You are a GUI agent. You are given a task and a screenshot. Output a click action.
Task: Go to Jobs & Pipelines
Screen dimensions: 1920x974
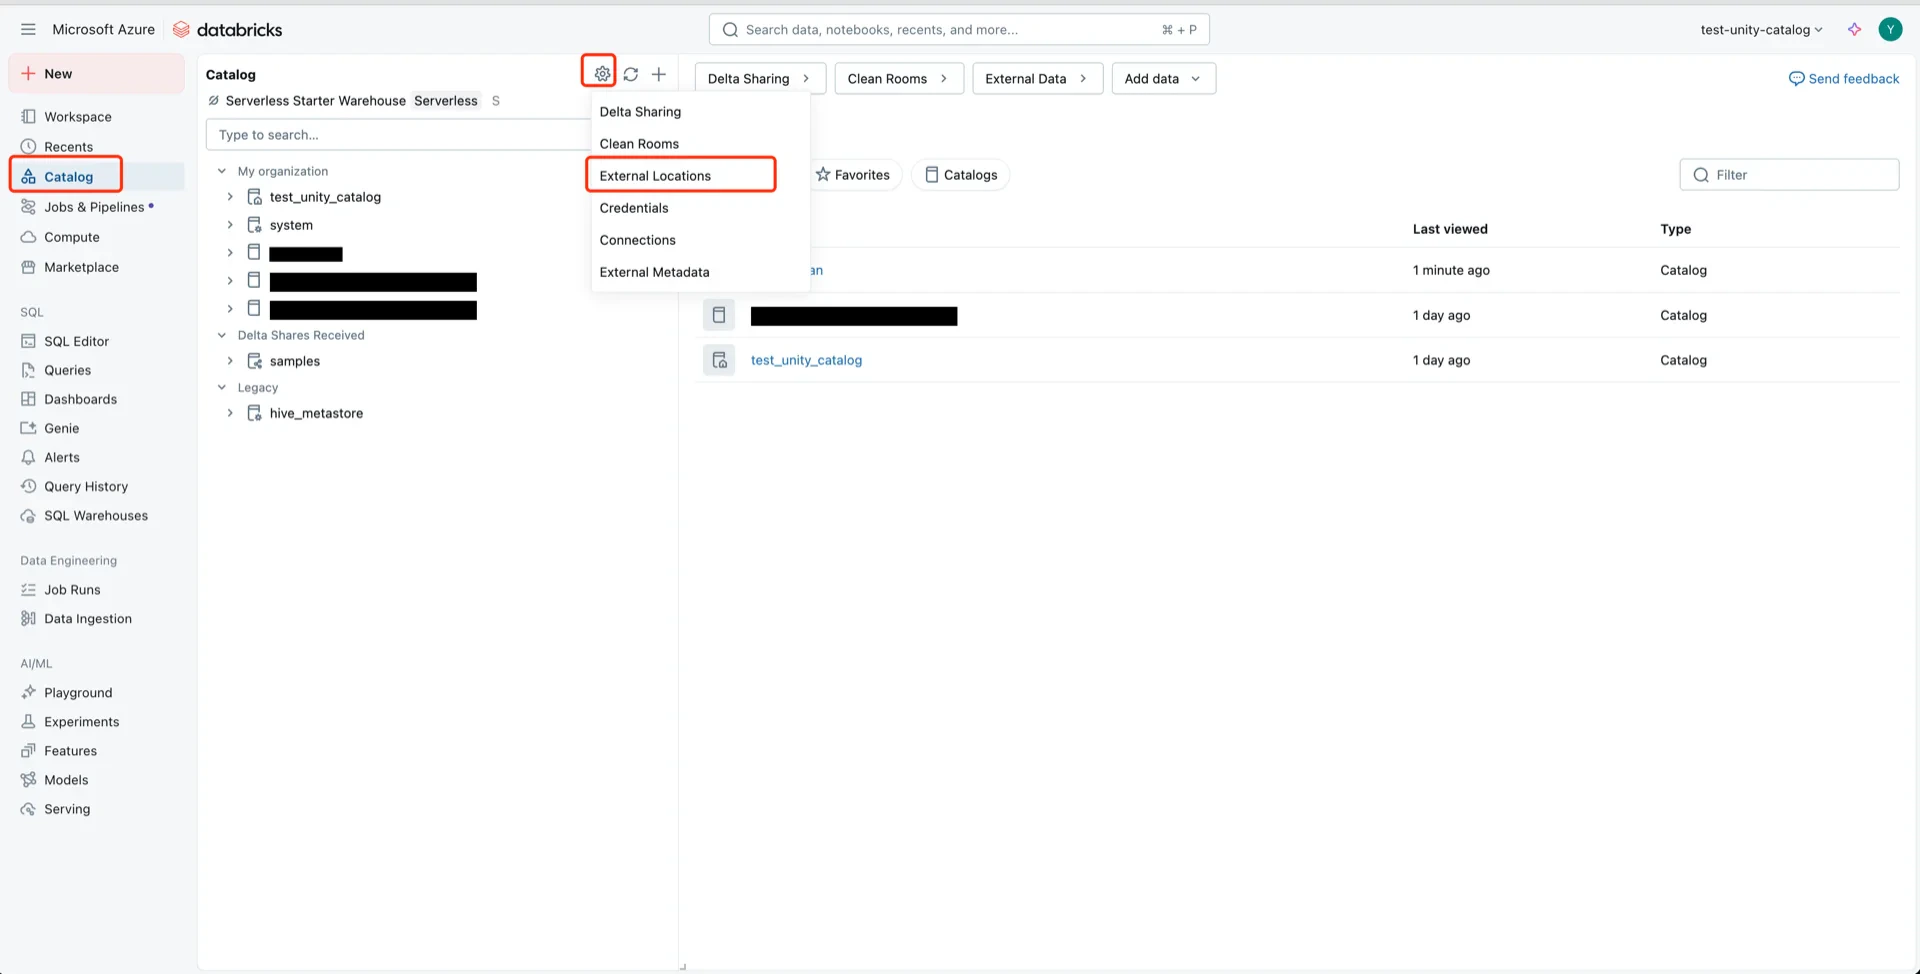pyautogui.click(x=96, y=206)
